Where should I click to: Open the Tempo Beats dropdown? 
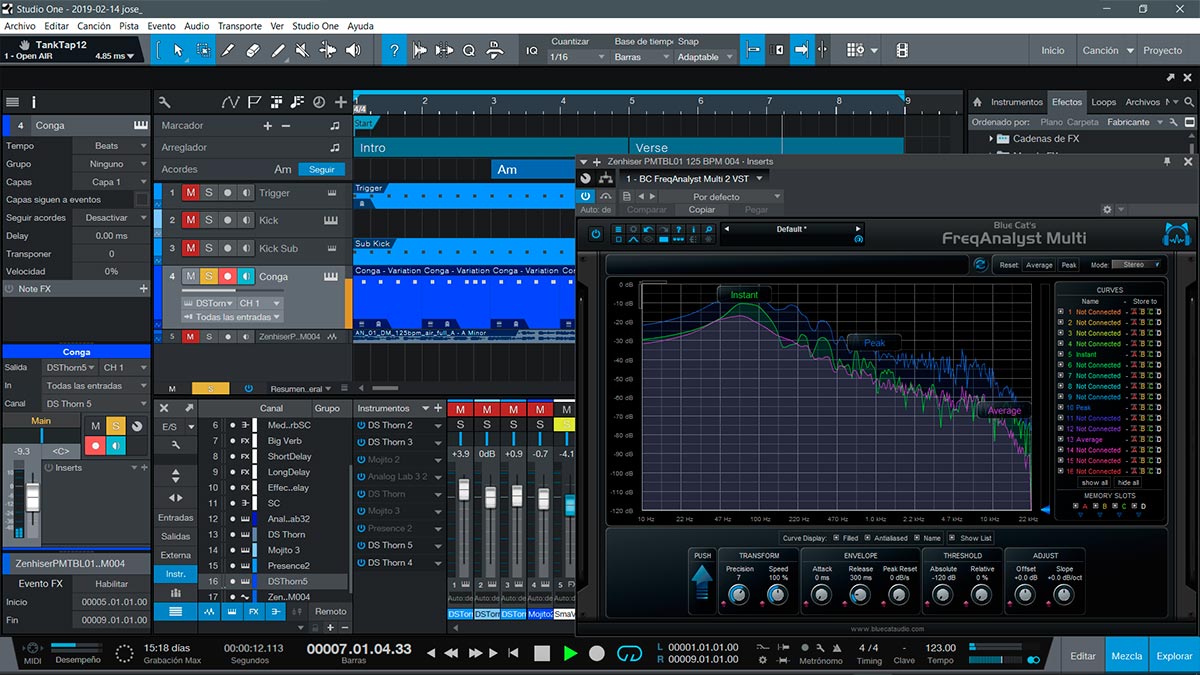(111, 146)
